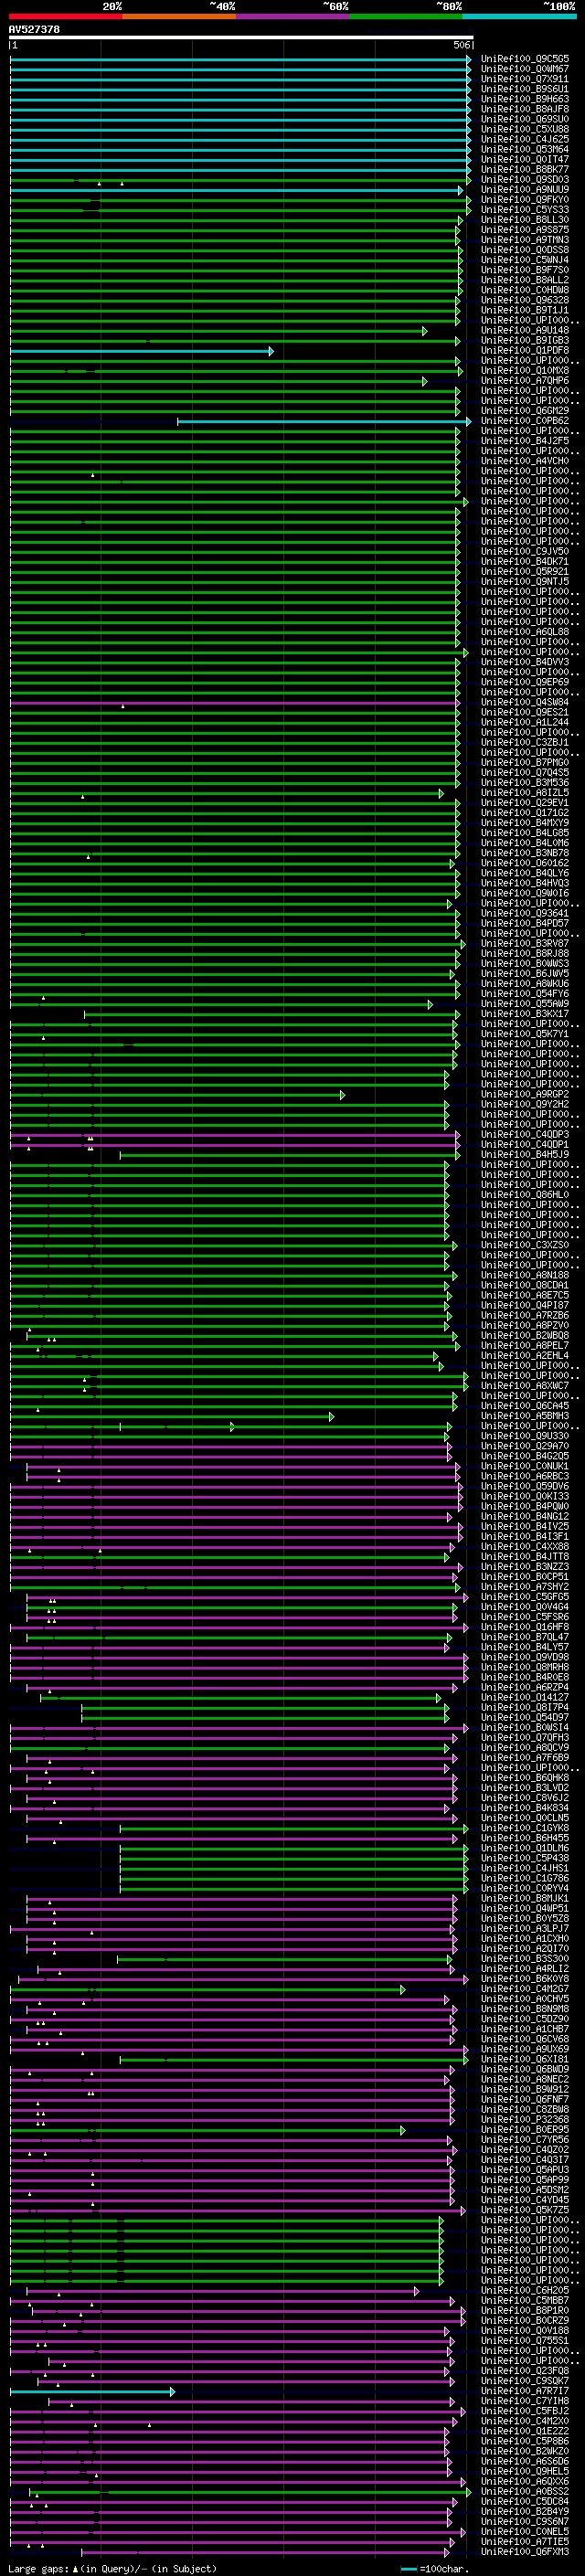
Task: Select the UniRef100_Q5K7Z5 entry
Action: pos(524,2211)
